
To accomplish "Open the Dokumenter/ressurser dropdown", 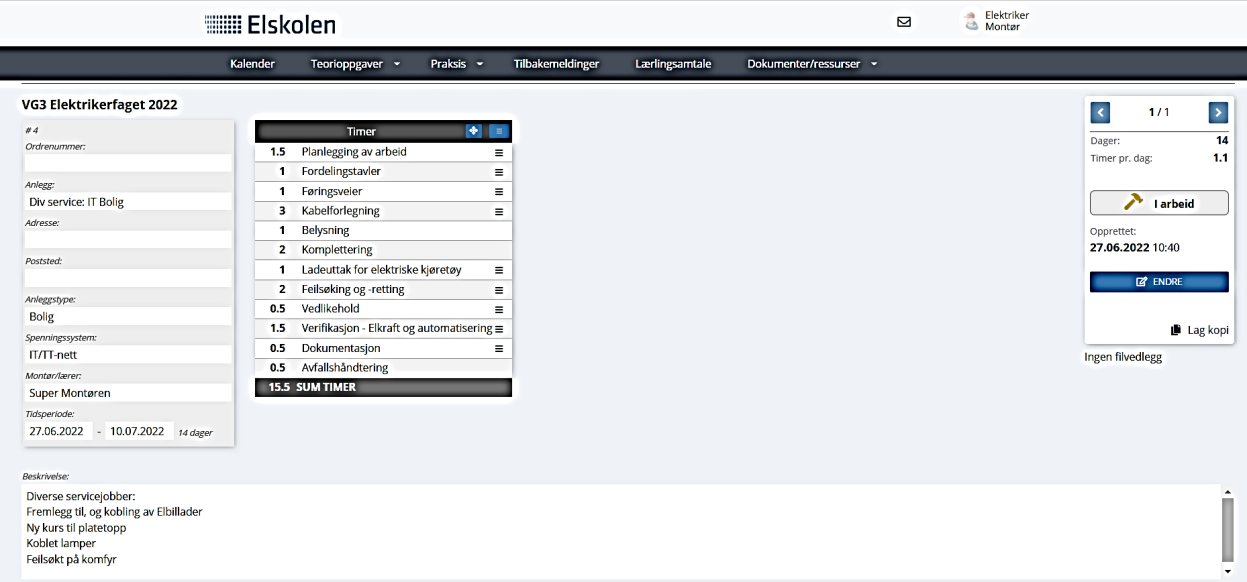I will tap(811, 64).
